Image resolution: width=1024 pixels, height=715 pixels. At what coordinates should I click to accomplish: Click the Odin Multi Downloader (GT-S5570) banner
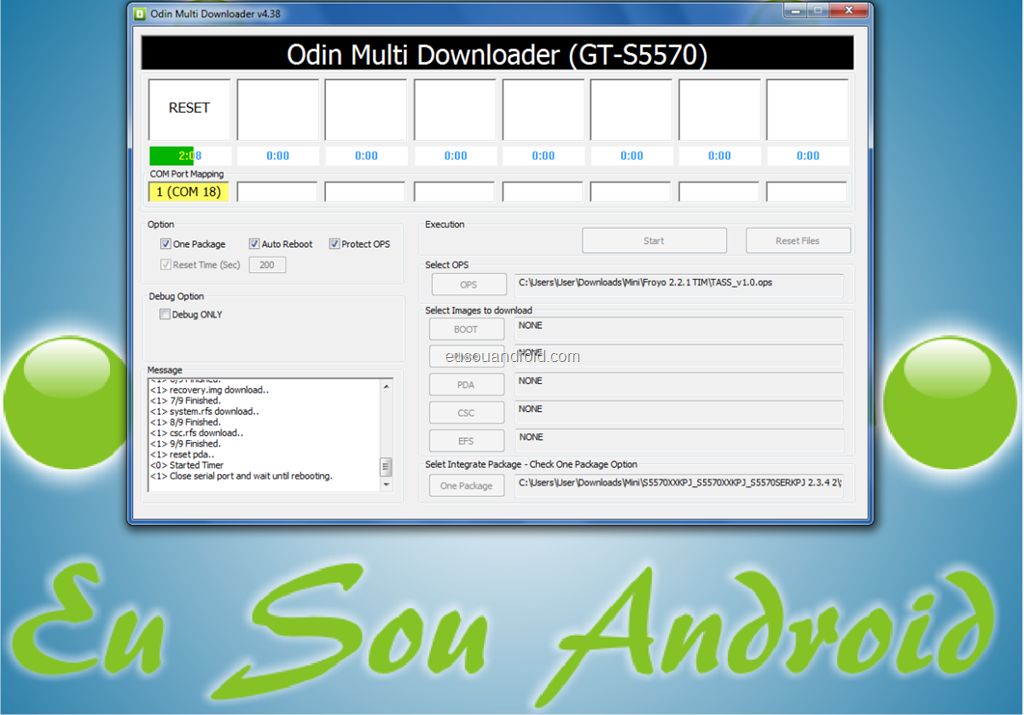[x=497, y=54]
